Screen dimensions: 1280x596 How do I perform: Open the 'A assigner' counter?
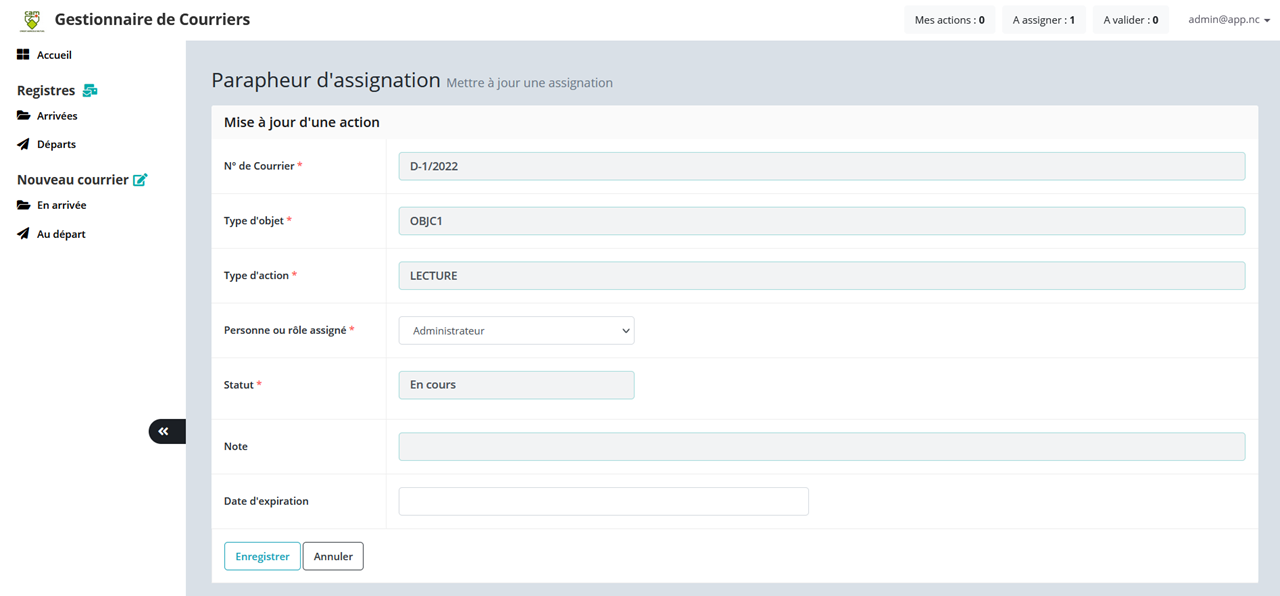(x=1043, y=20)
